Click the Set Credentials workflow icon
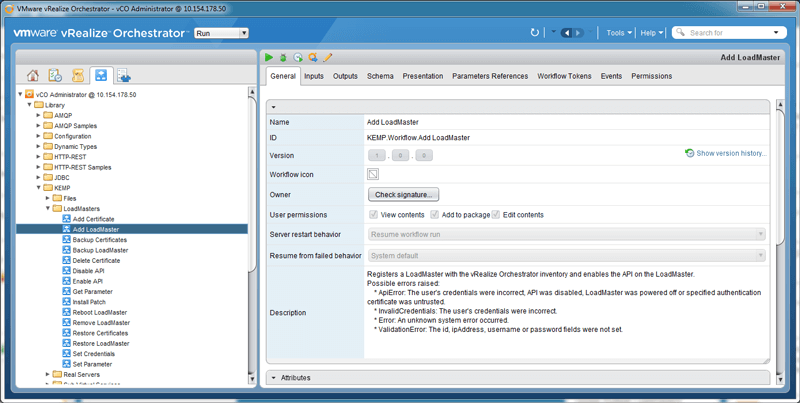The width and height of the screenshot is (800, 403). tap(66, 354)
